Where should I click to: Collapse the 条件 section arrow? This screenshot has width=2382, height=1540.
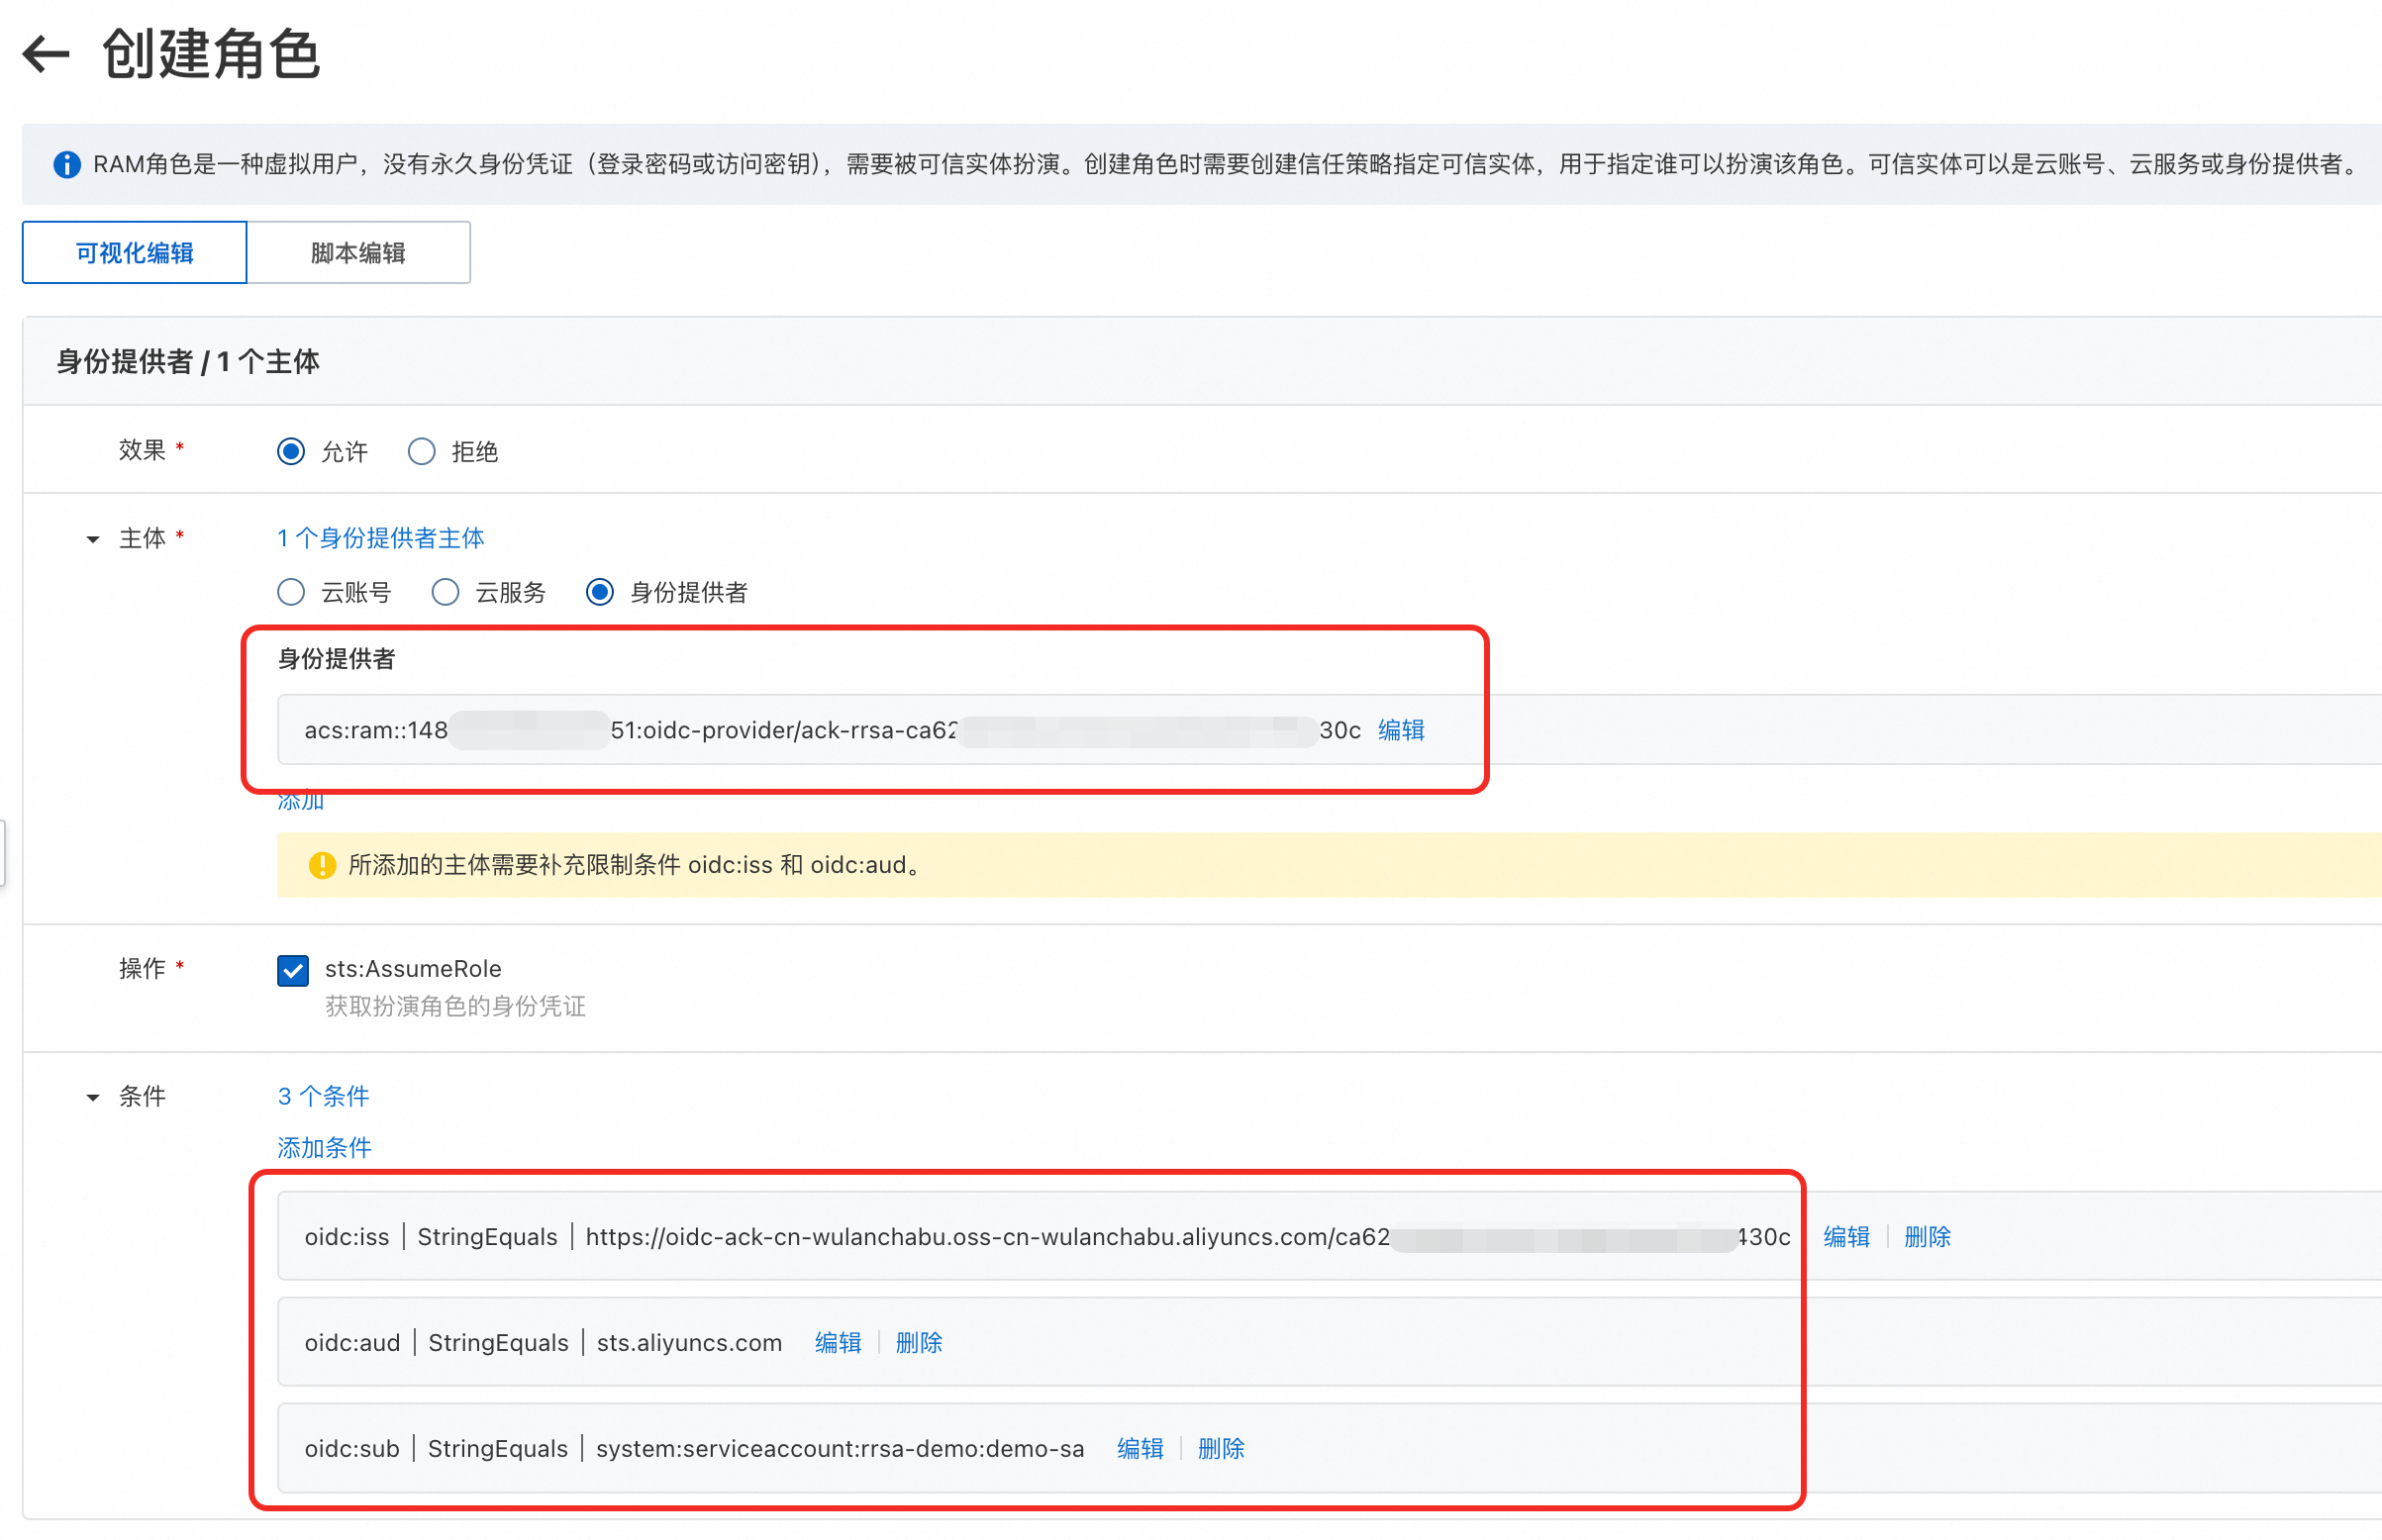pyautogui.click(x=93, y=1098)
